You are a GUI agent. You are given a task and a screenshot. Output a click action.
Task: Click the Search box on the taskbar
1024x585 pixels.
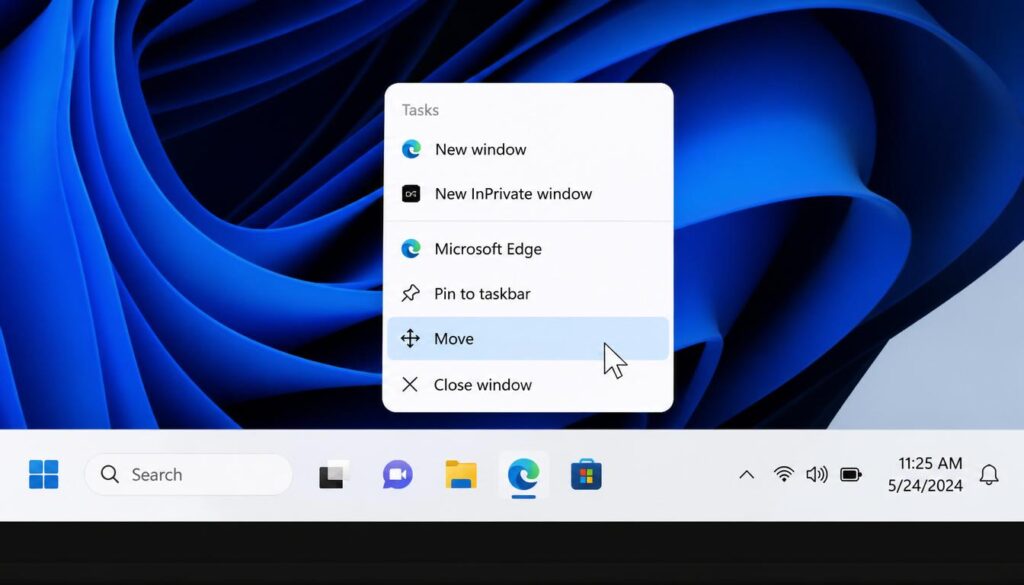[188, 474]
